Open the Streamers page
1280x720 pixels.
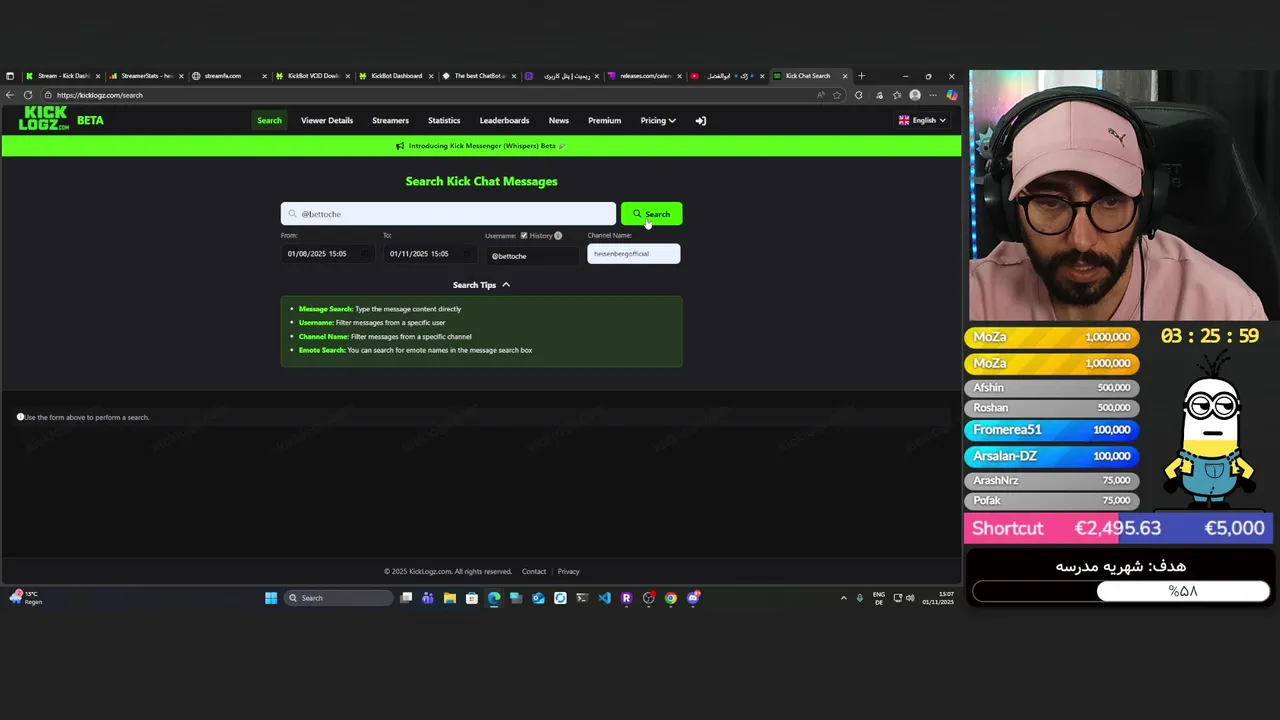click(x=390, y=121)
